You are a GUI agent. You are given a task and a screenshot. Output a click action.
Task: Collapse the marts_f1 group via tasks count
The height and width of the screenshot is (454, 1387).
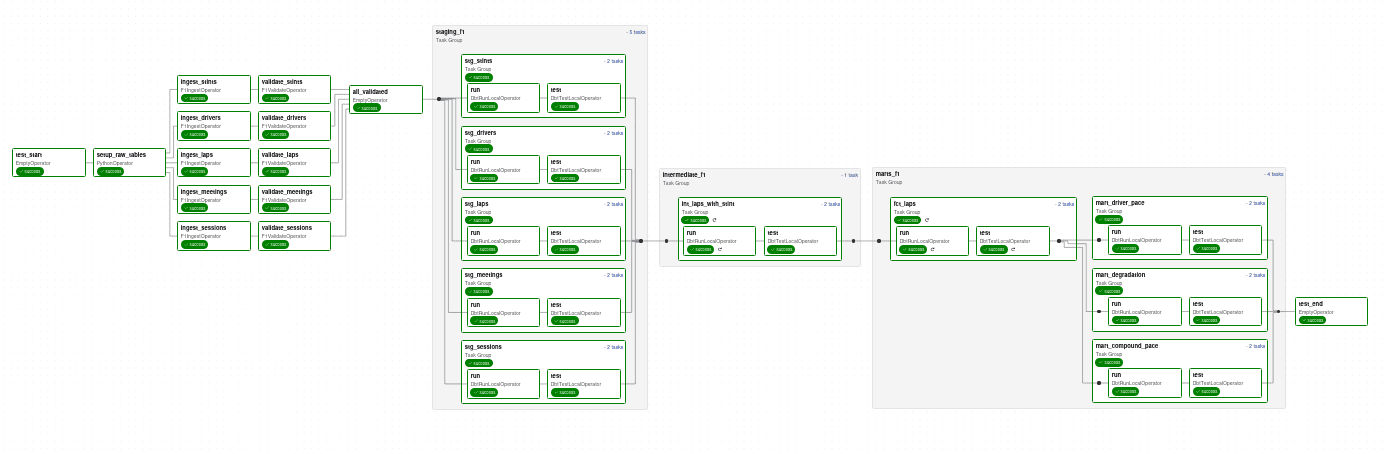click(x=1274, y=174)
